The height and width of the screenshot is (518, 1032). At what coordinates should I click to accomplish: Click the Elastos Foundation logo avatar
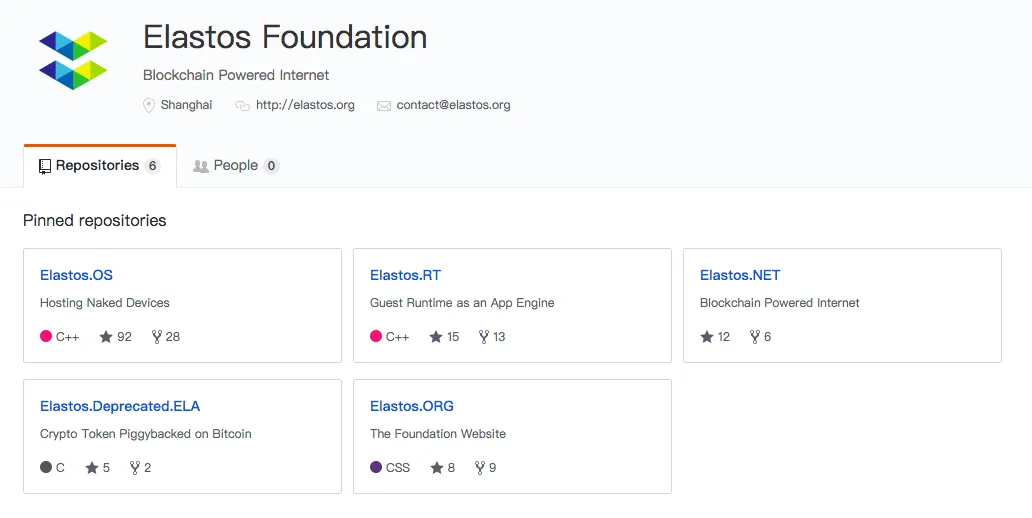tap(73, 60)
